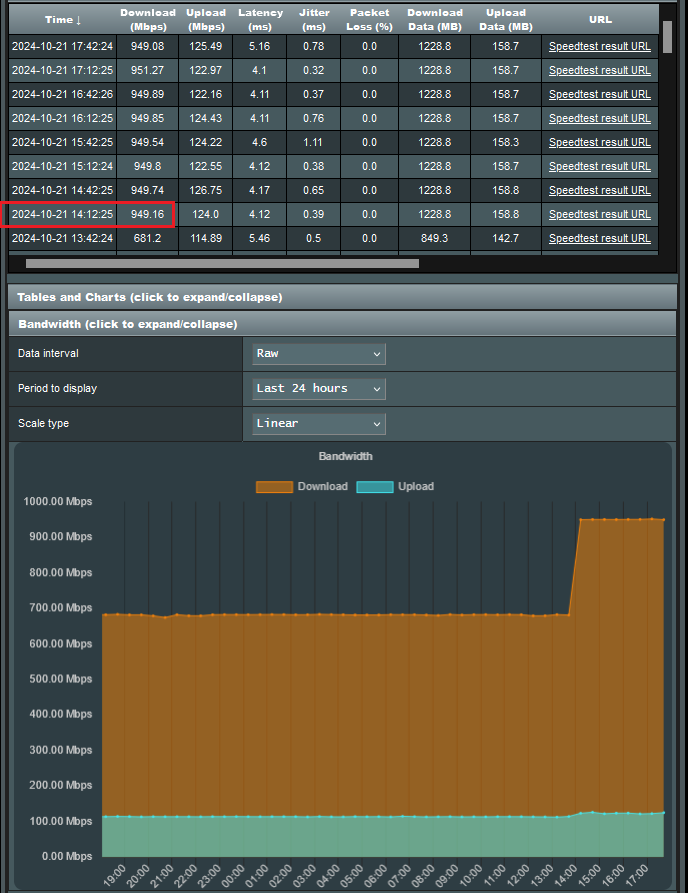Click the Download (Mbps) column header
688x893 pixels.
[147, 20]
